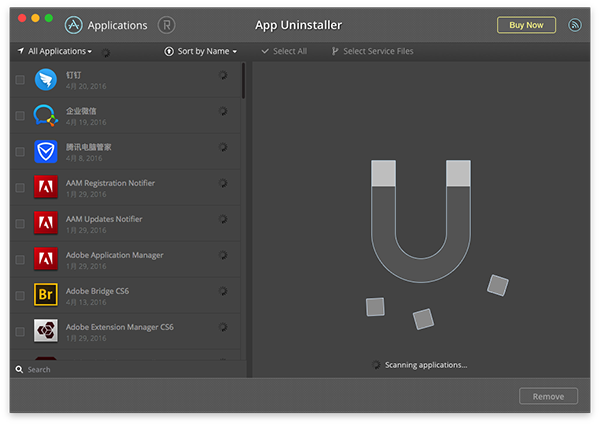Select Adobe Application Manager name
Image resolution: width=600 pixels, height=425 pixels.
(x=114, y=255)
